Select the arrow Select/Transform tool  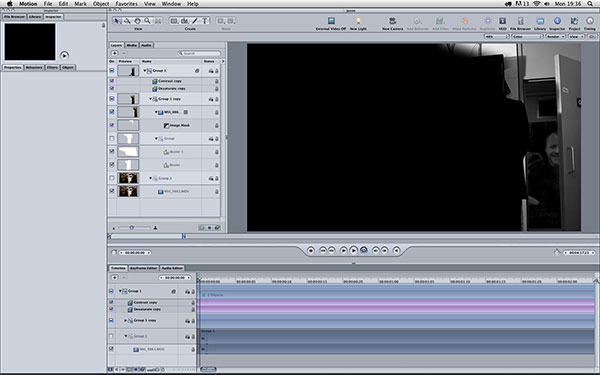[116, 21]
